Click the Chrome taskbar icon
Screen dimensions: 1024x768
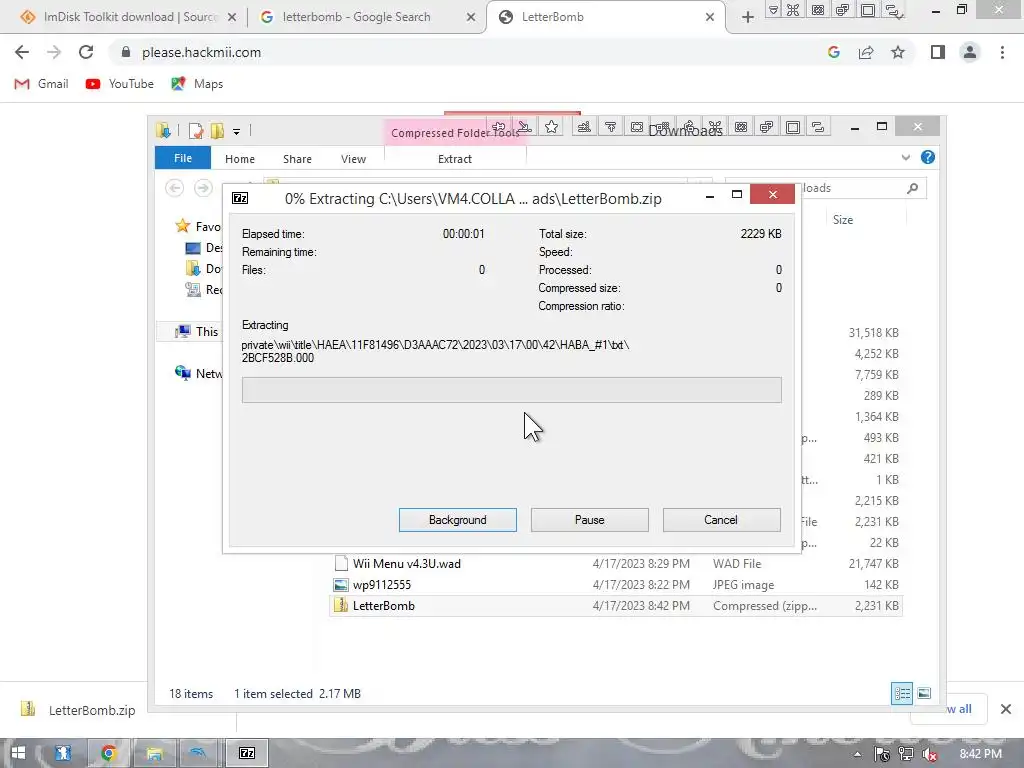pos(108,753)
